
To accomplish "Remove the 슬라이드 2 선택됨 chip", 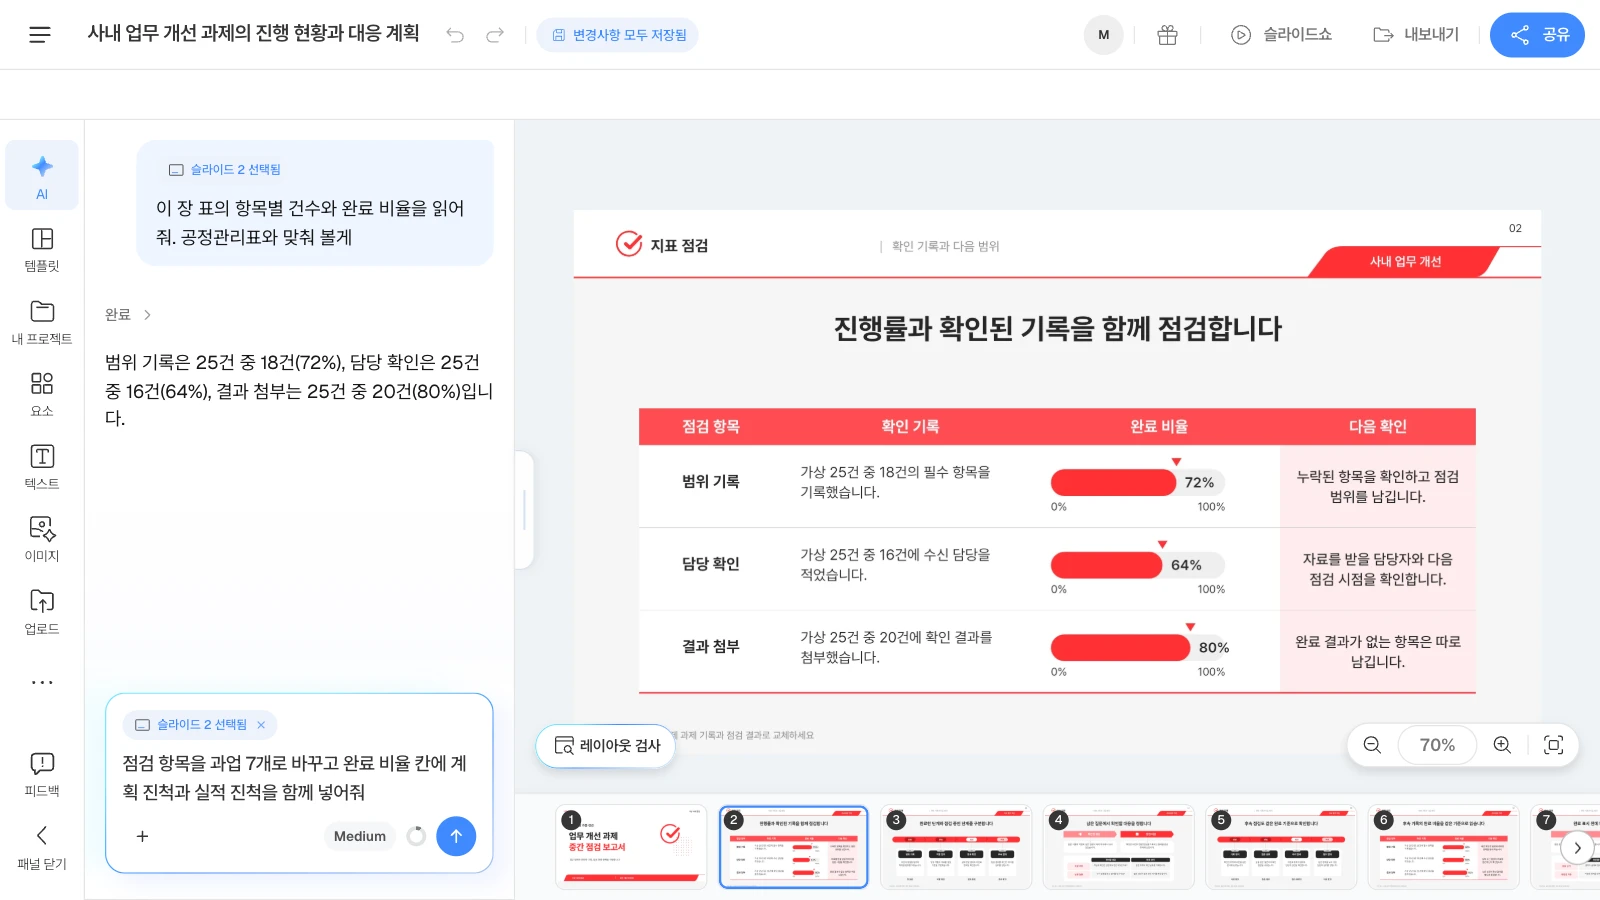I will point(261,725).
